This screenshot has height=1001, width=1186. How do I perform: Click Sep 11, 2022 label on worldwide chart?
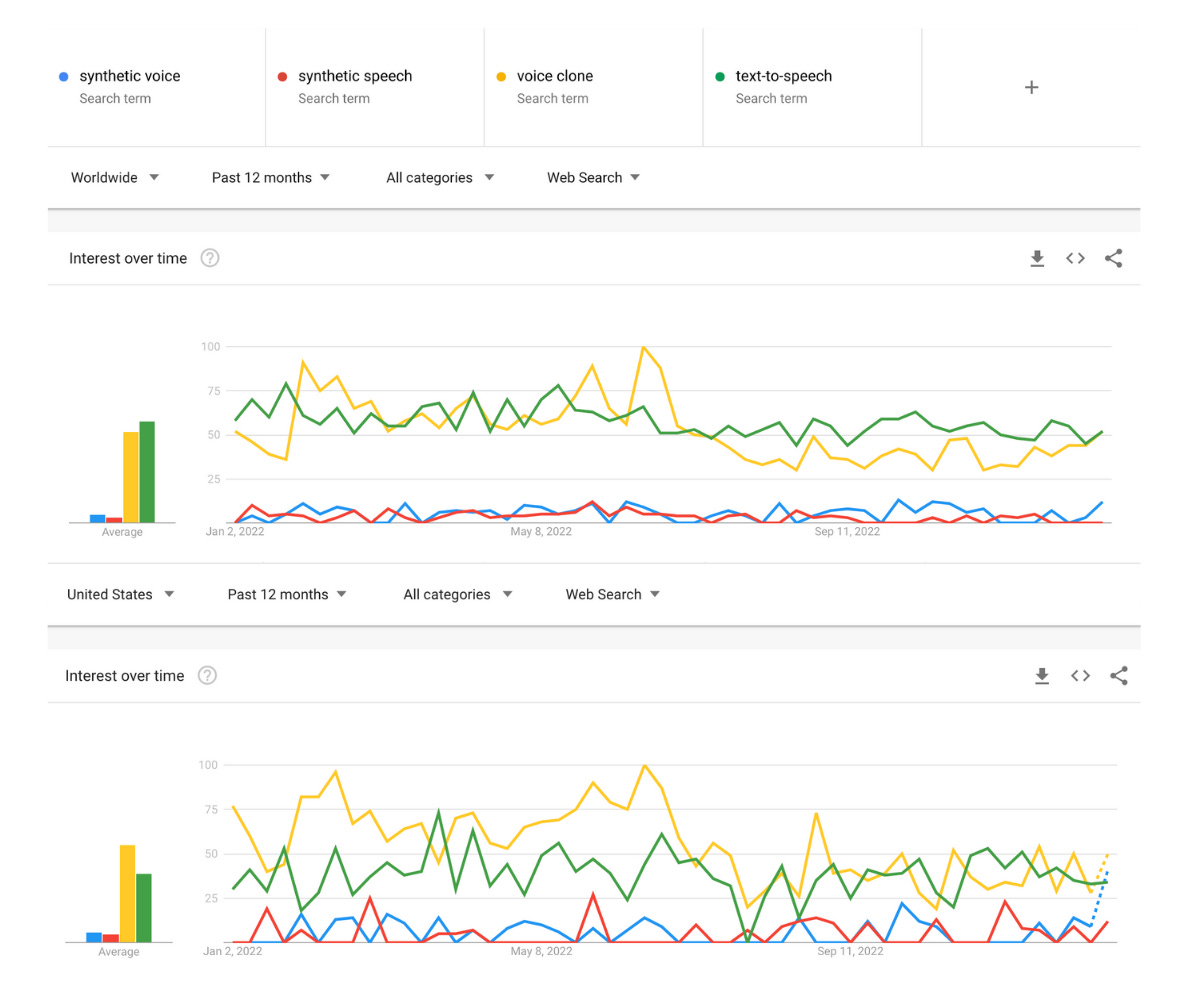847,532
